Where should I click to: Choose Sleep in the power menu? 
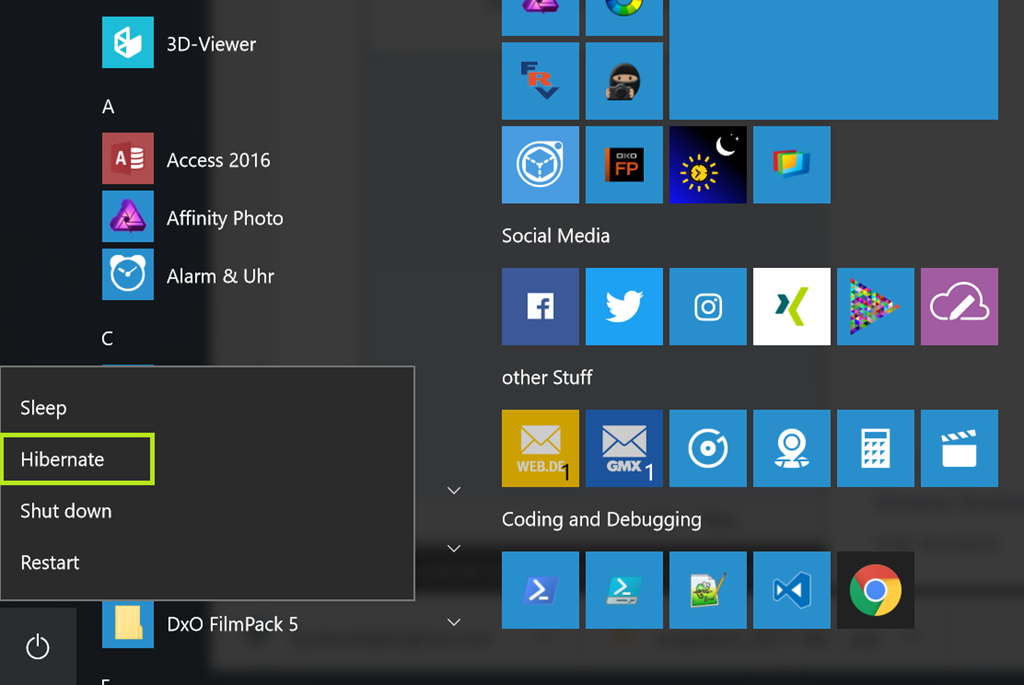[x=44, y=408]
